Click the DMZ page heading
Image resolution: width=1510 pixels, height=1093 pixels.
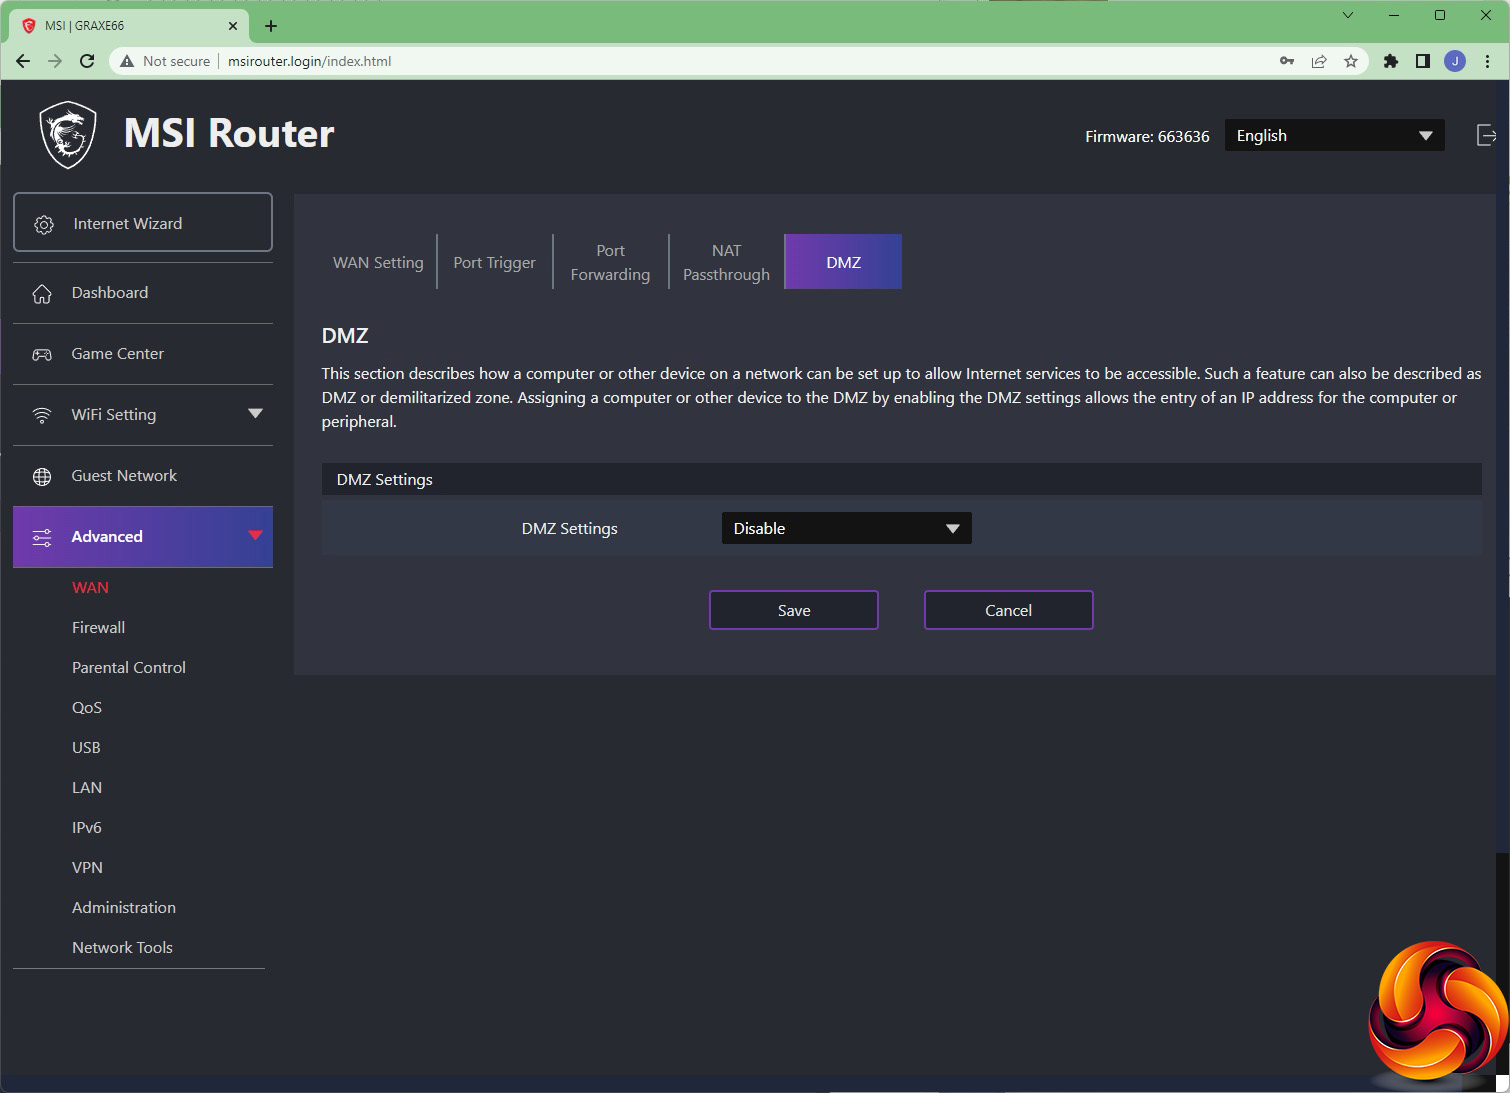(345, 336)
